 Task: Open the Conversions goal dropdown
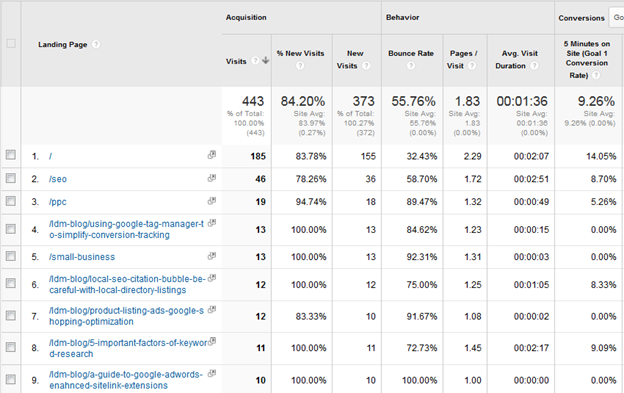(x=616, y=18)
